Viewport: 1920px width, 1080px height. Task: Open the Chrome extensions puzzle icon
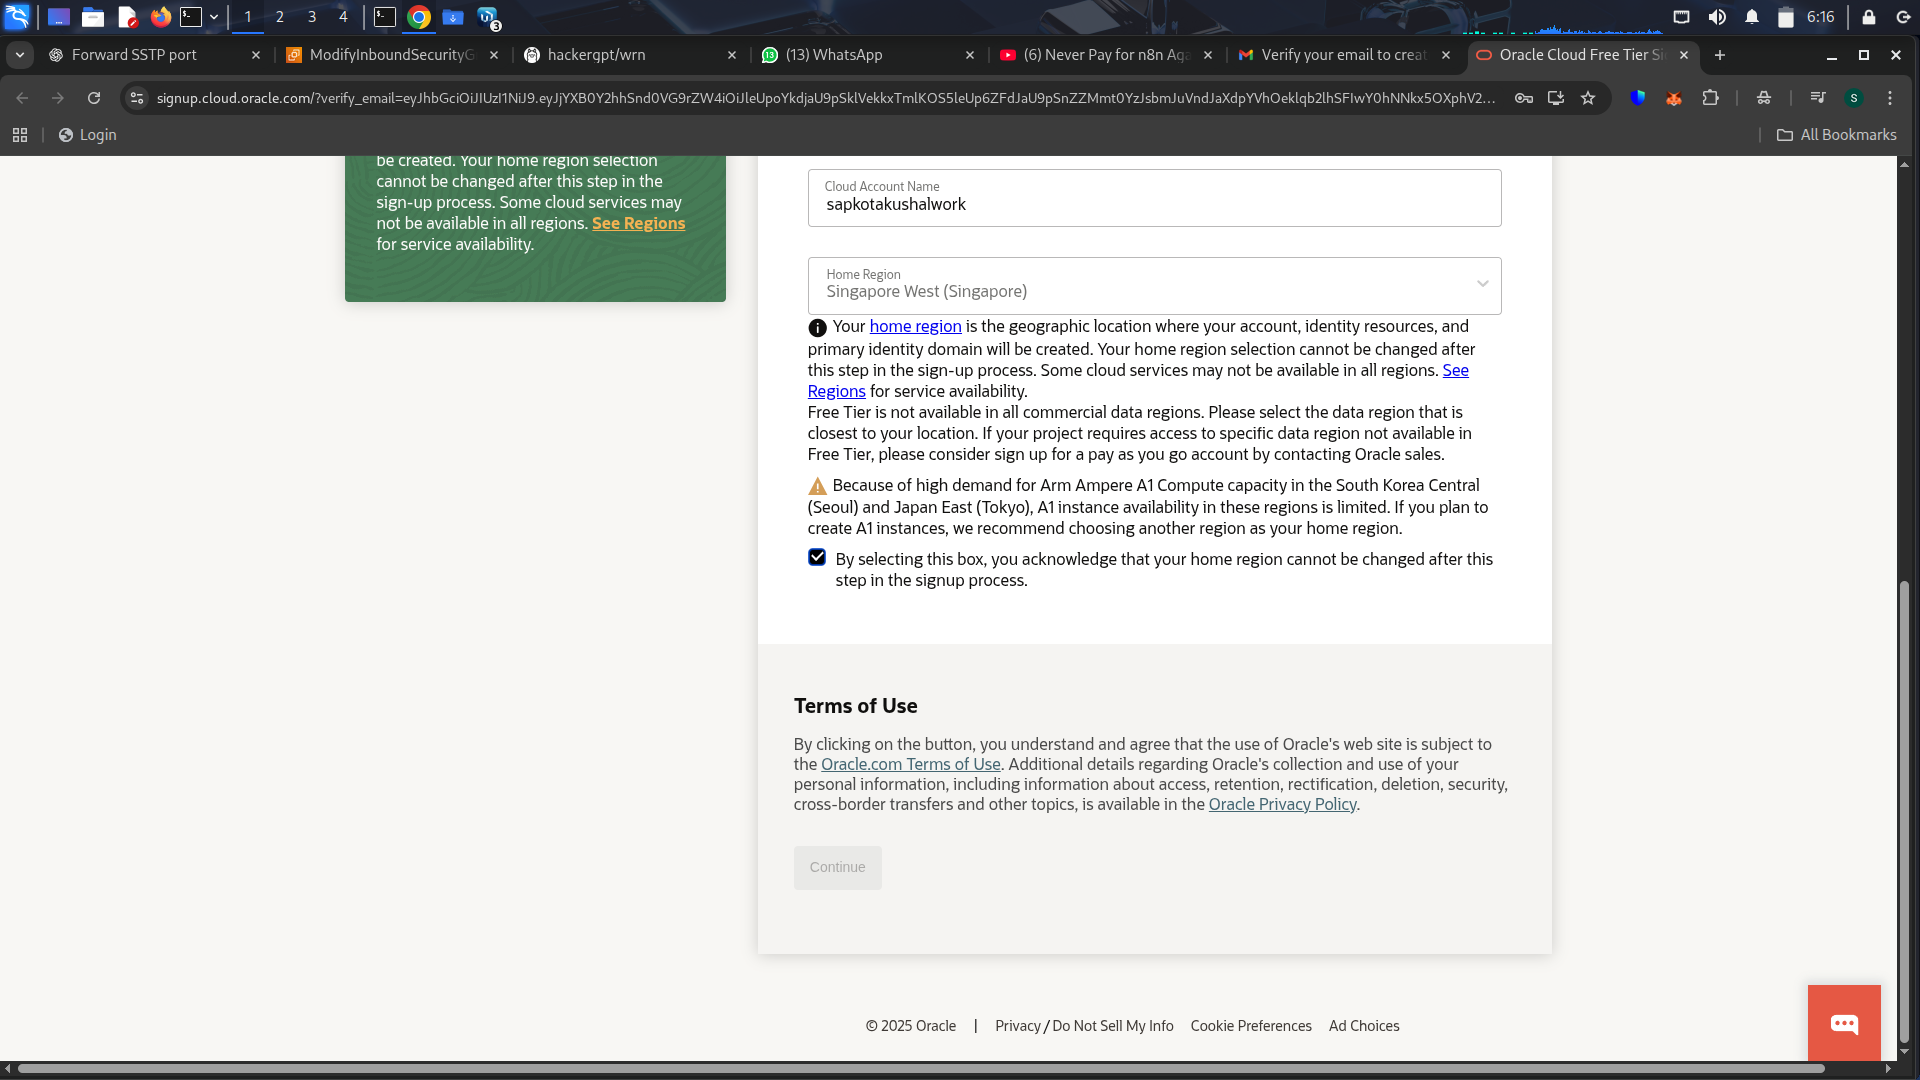coord(1711,98)
